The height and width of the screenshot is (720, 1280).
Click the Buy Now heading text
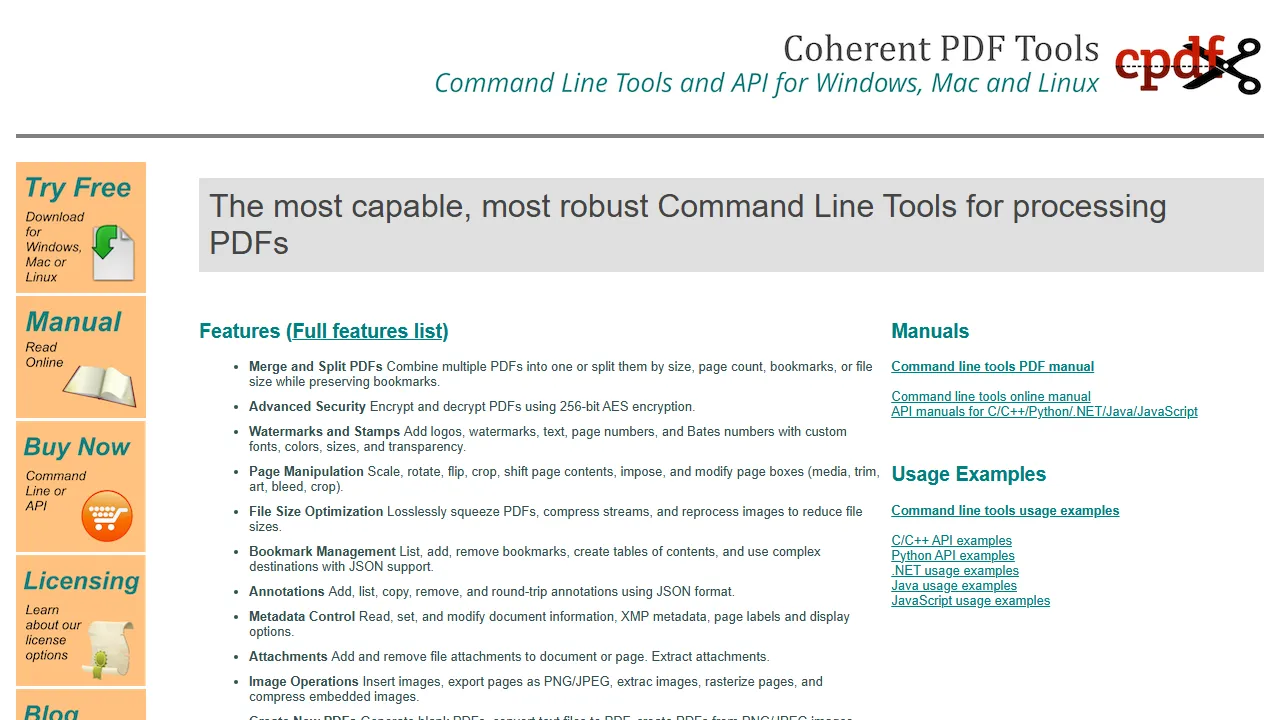click(x=77, y=447)
